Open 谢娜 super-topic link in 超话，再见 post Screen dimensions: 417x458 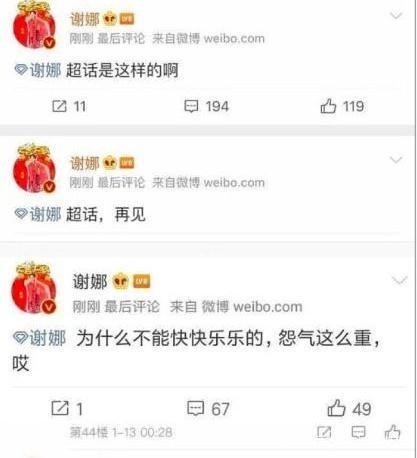point(38,214)
